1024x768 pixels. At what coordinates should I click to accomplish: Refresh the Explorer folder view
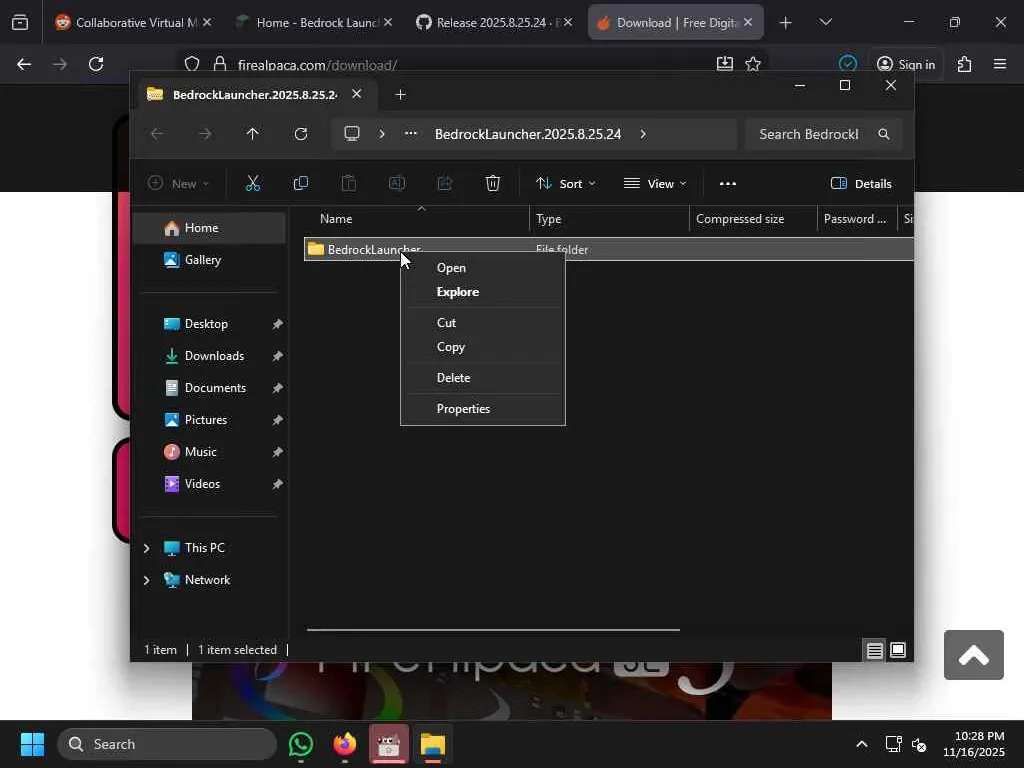tap(300, 134)
